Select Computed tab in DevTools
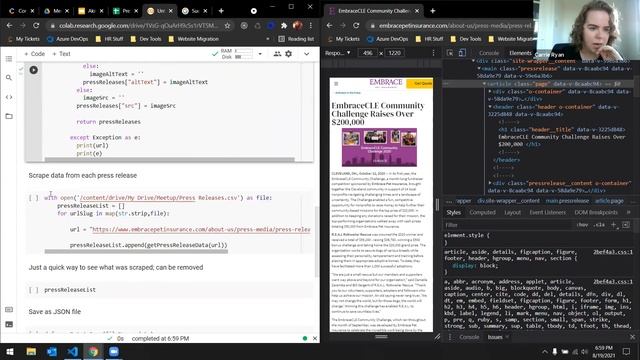This screenshot has width=640, height=360. click(x=482, y=212)
